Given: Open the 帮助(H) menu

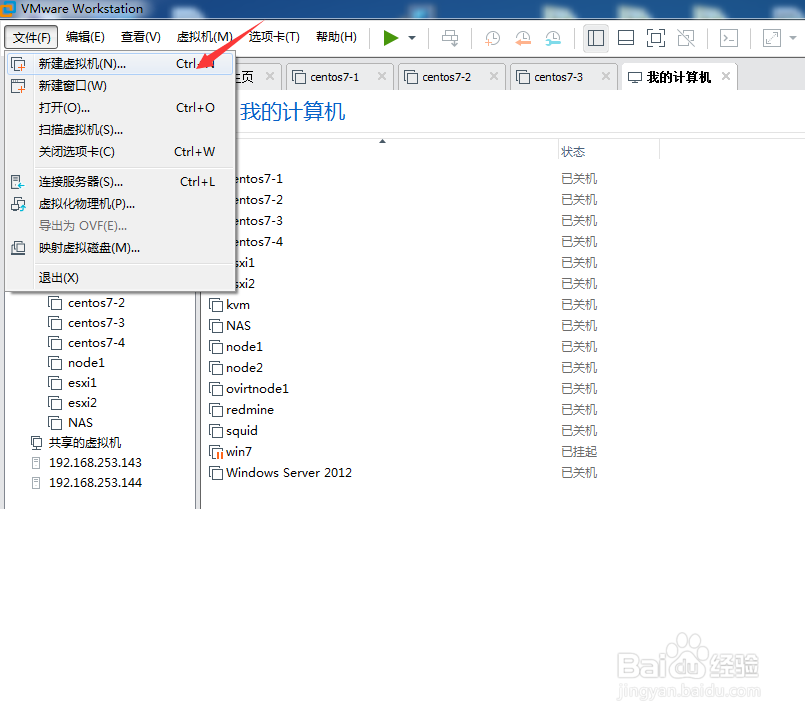Looking at the screenshot, I should (x=336, y=37).
